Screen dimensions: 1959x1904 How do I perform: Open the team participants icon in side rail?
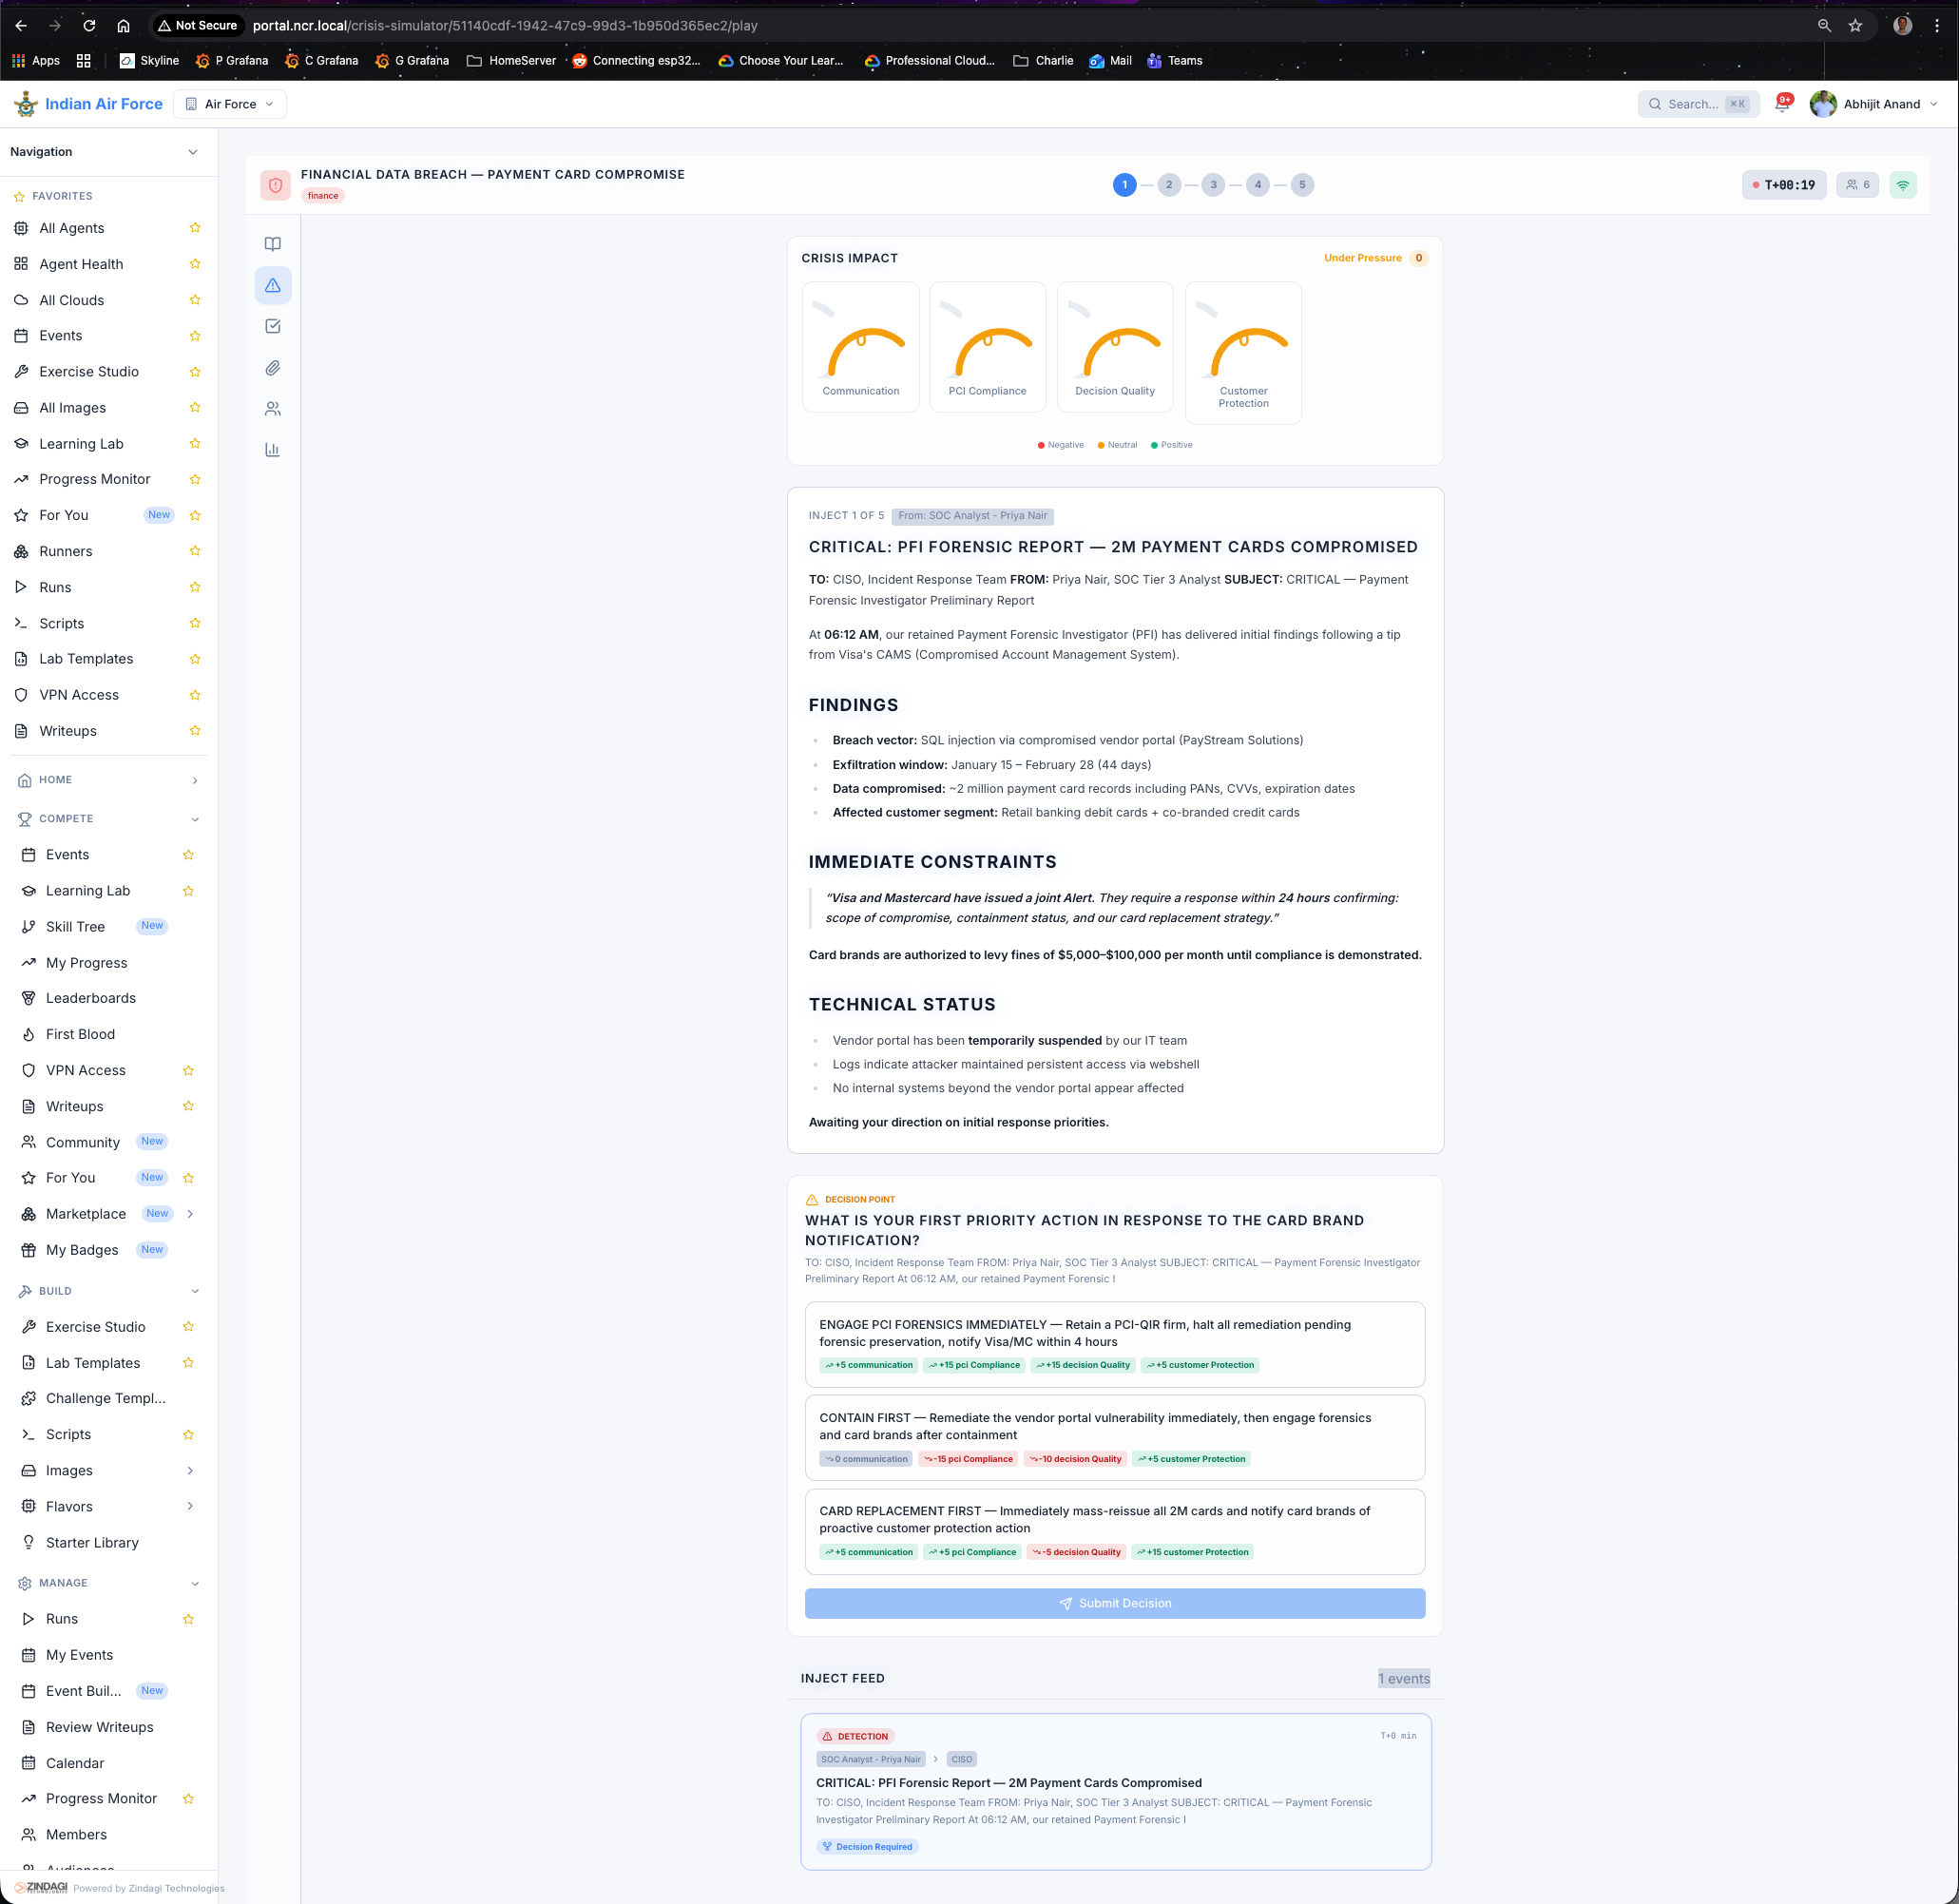click(272, 408)
